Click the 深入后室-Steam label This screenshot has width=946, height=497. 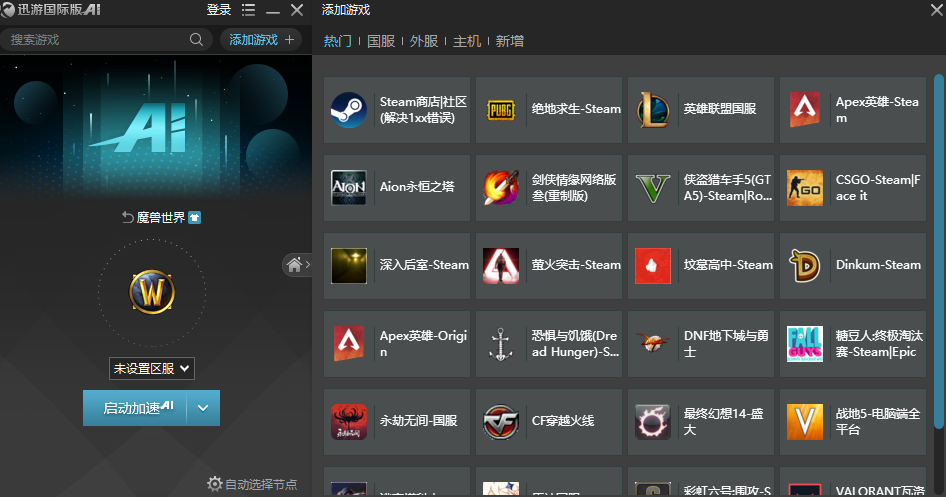(x=424, y=265)
